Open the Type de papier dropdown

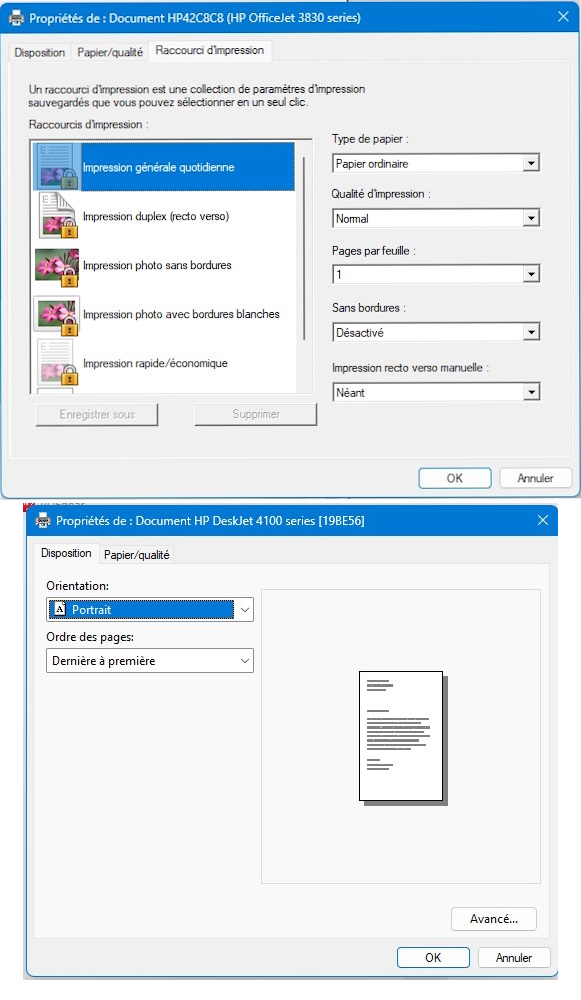[436, 163]
